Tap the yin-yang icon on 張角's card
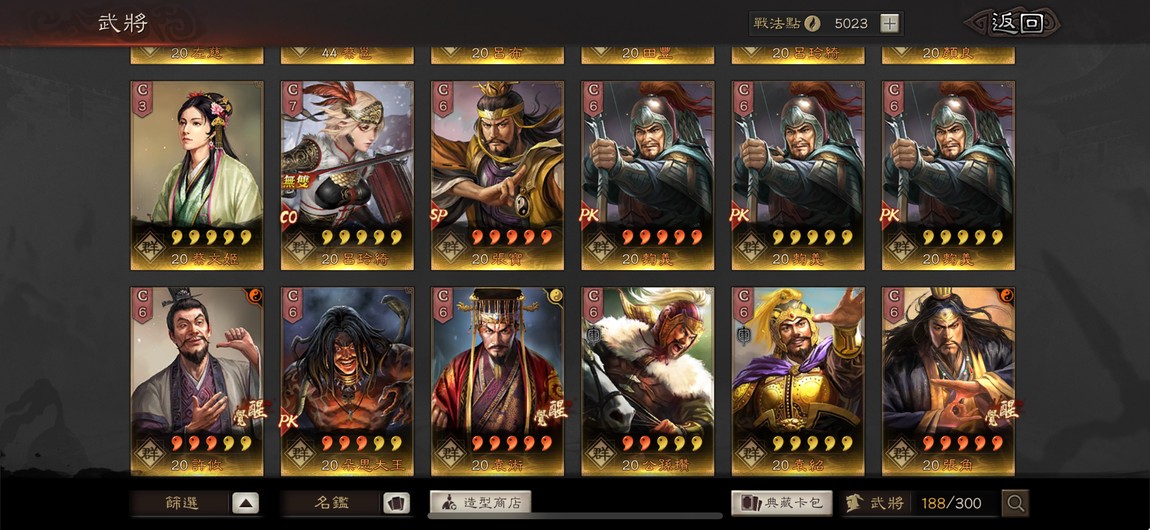This screenshot has width=1150, height=530. click(1008, 295)
